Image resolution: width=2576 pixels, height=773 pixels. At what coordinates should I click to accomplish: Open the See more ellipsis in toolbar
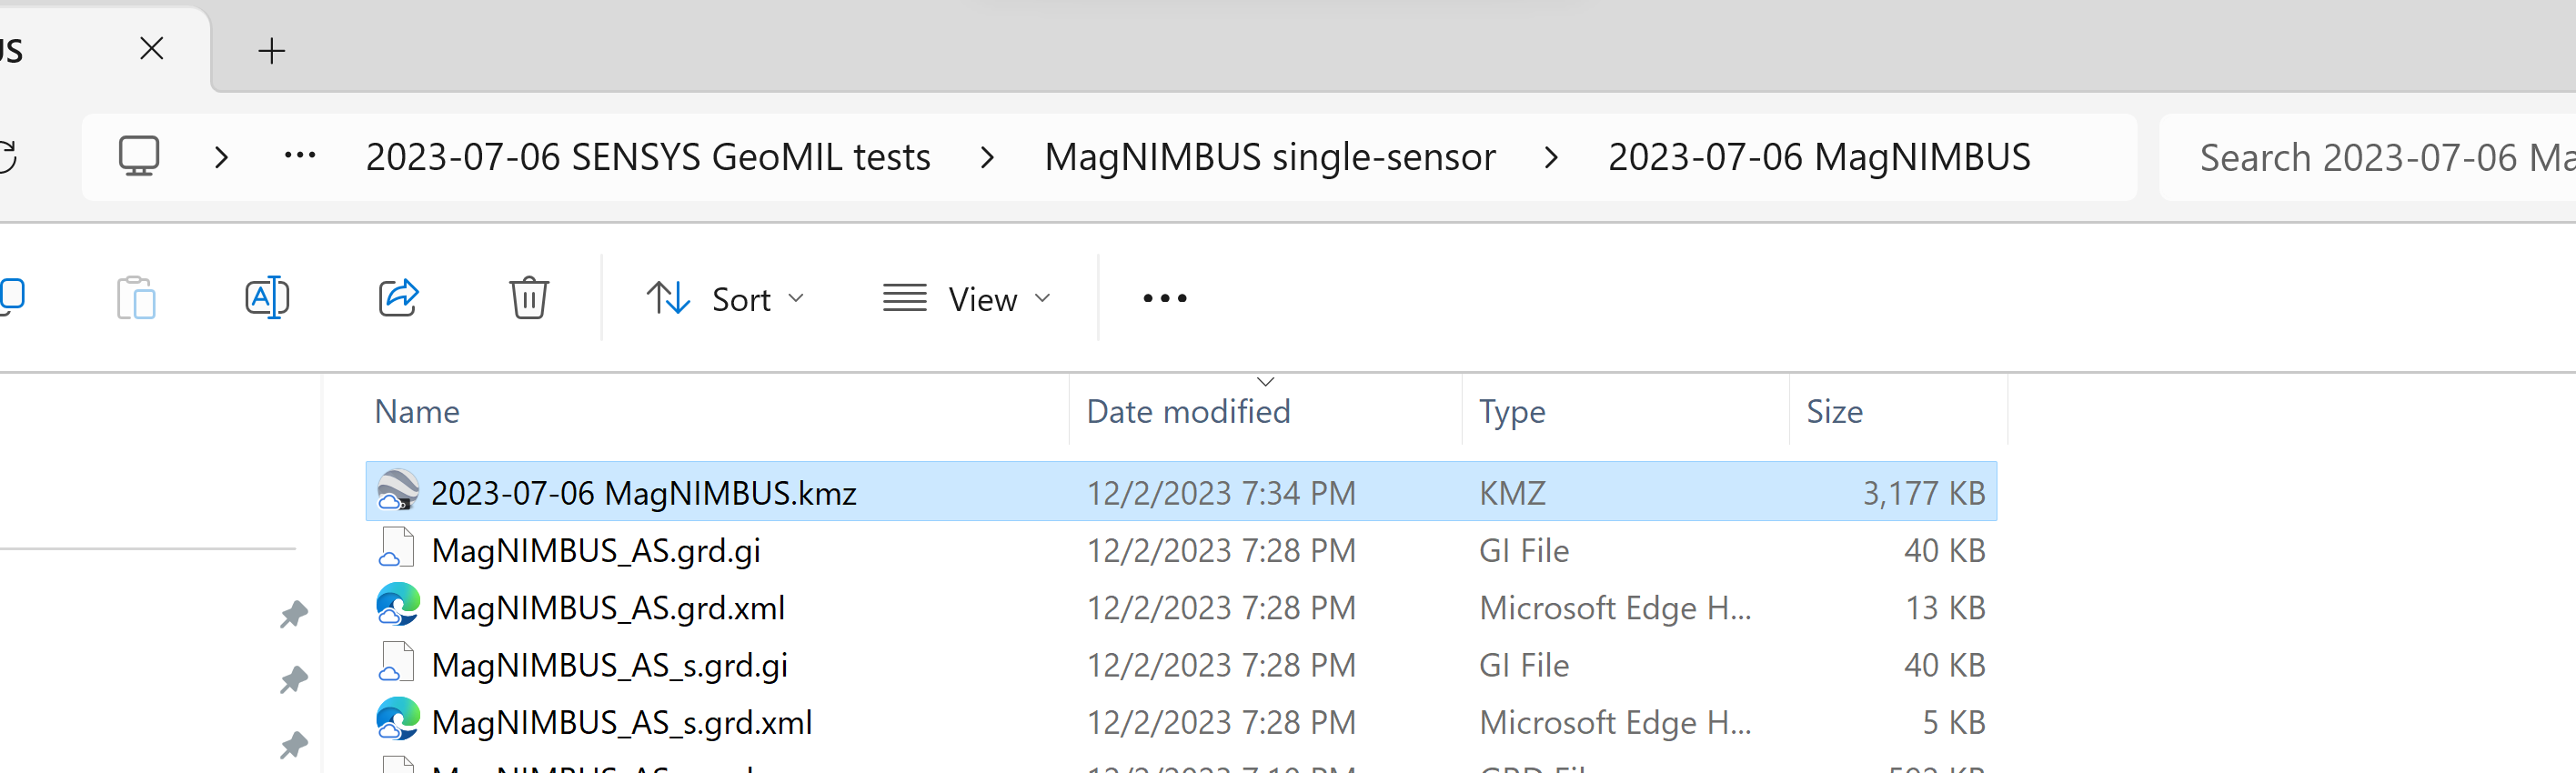coord(1165,298)
